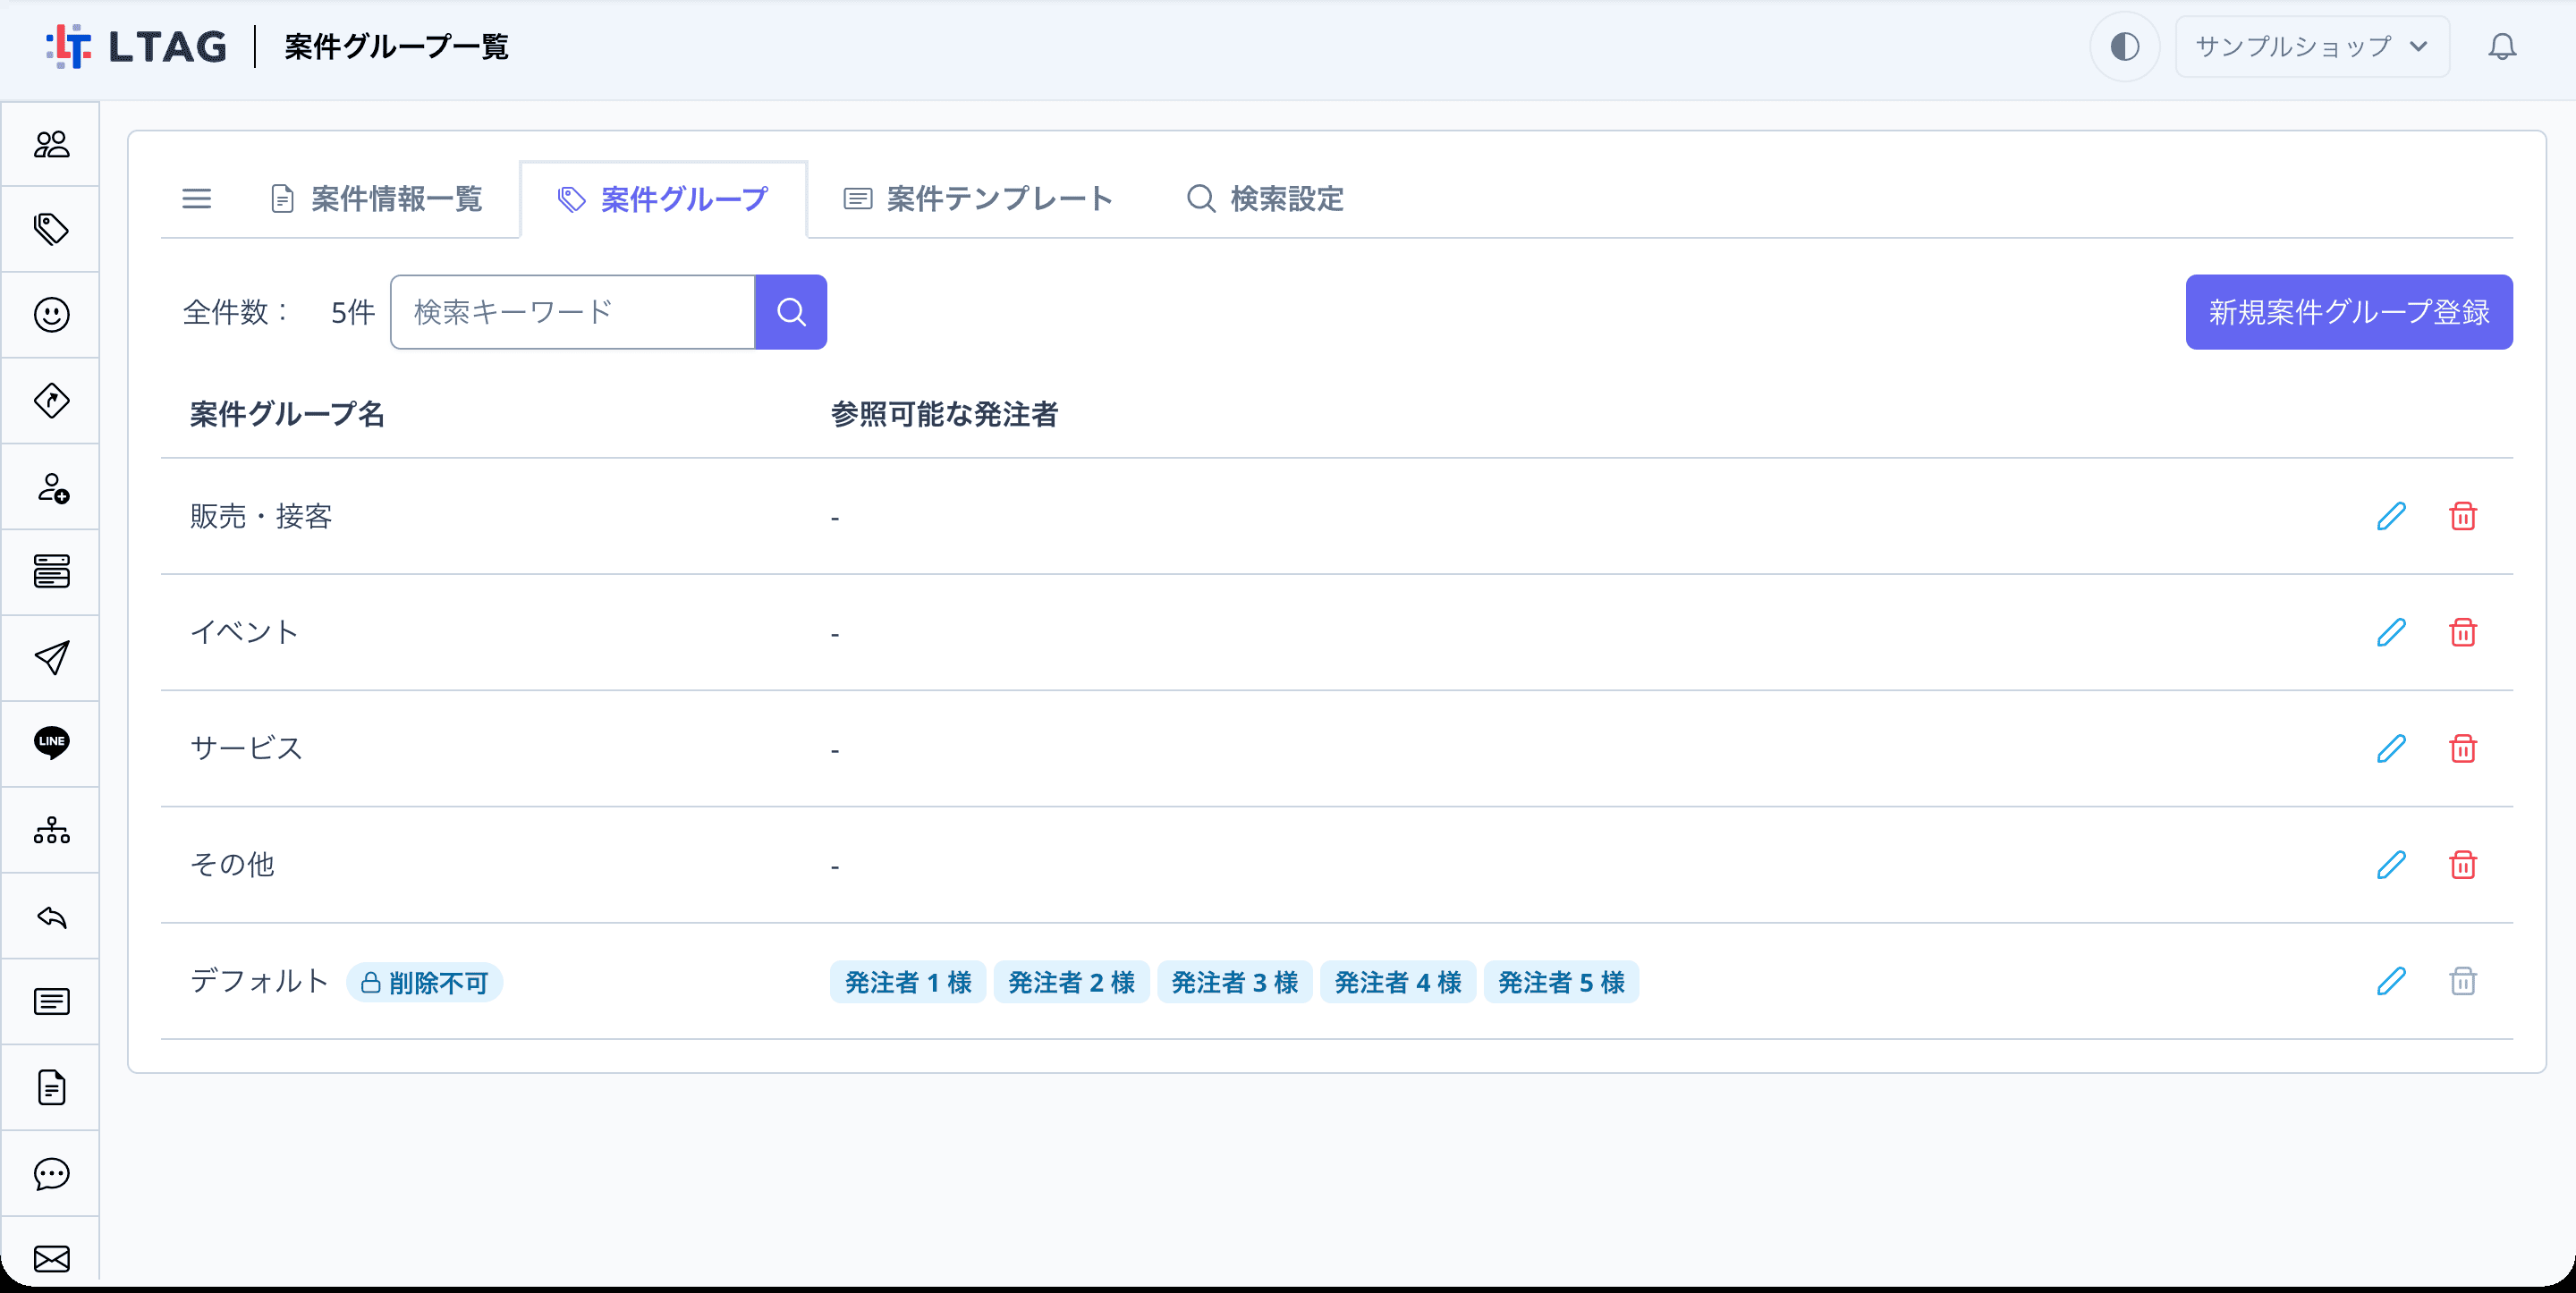Focus the 検索キーワード input field

573,312
